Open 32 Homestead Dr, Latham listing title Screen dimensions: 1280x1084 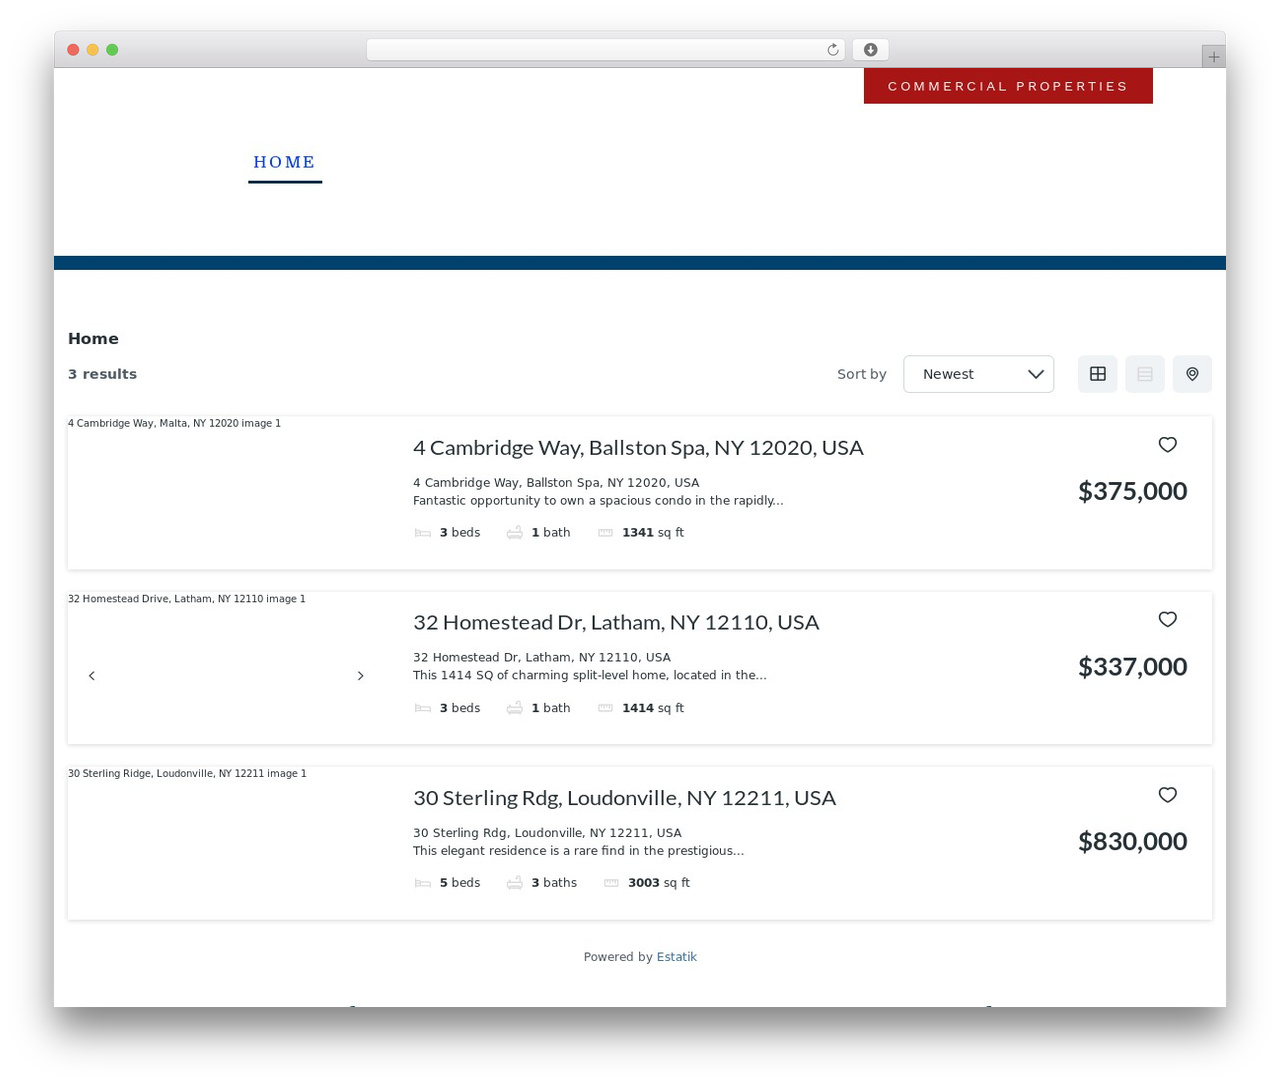(x=616, y=623)
